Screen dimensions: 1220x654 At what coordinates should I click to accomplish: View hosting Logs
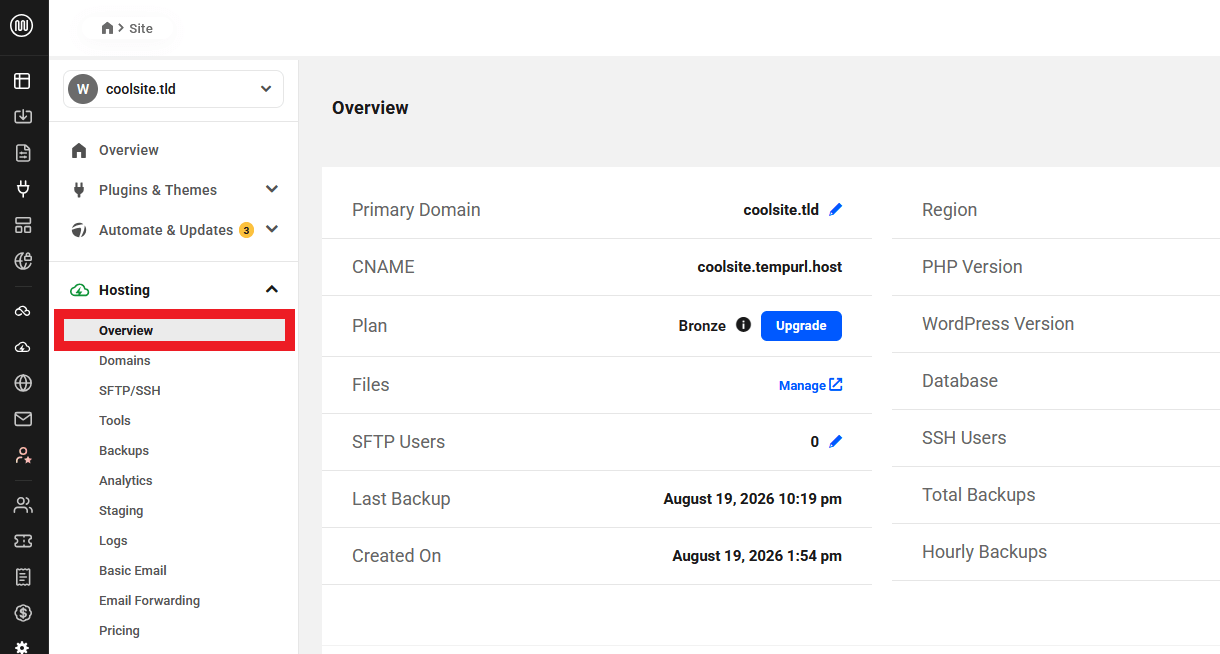pos(113,540)
